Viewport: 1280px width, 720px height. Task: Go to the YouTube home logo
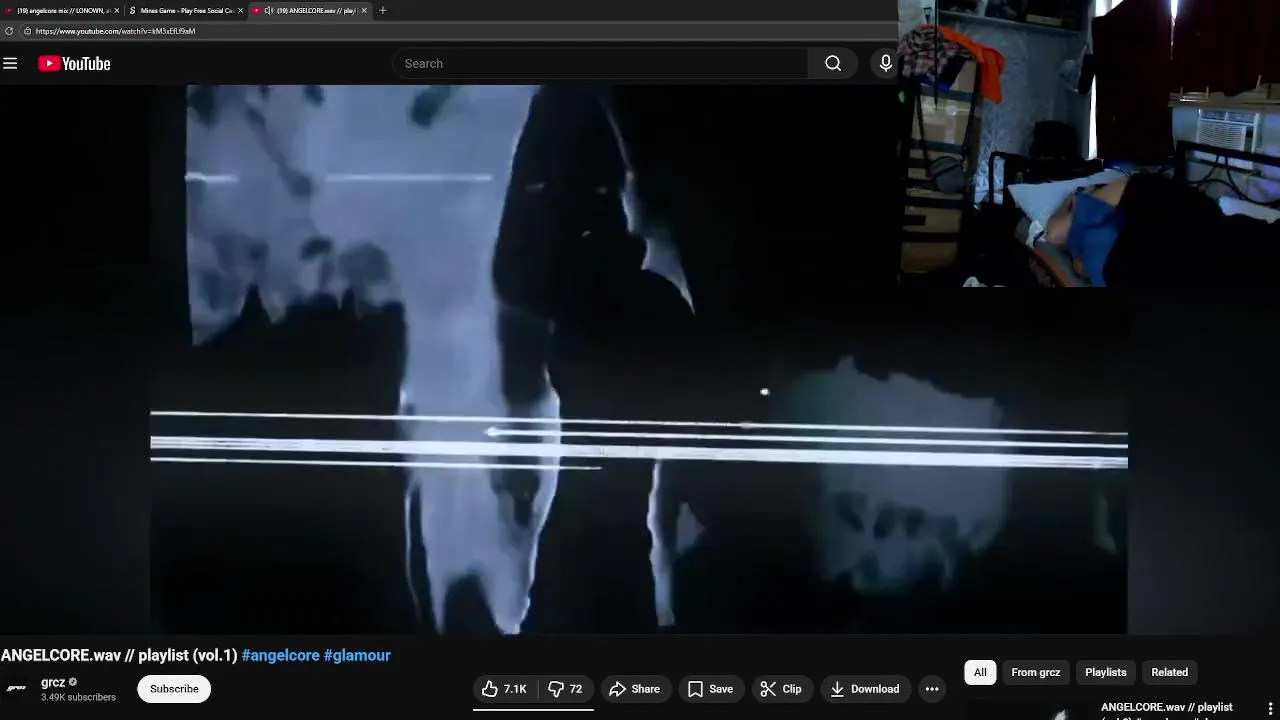(x=74, y=64)
